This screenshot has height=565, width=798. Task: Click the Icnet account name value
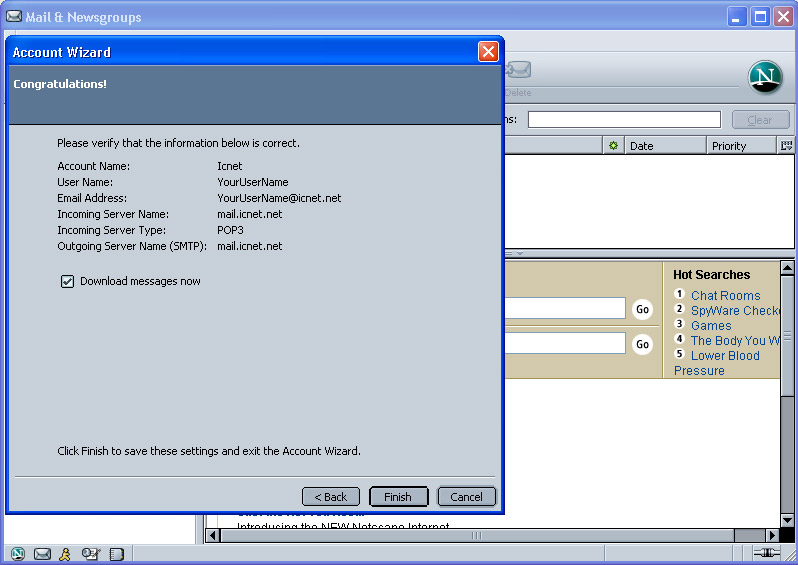(x=230, y=166)
